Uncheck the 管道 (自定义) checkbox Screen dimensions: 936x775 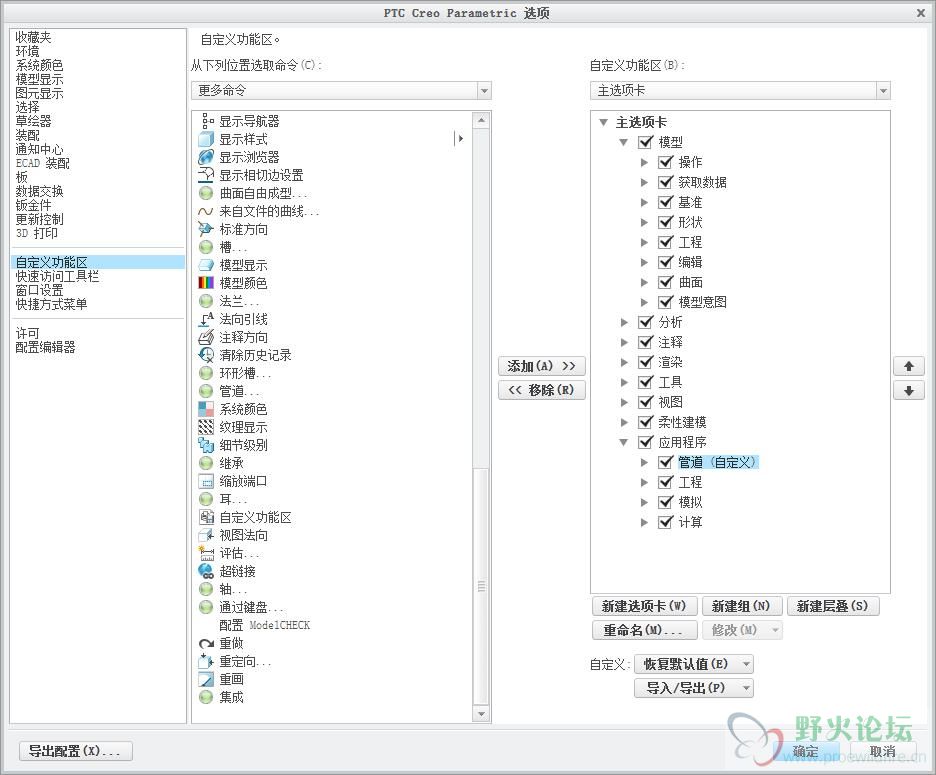click(666, 462)
